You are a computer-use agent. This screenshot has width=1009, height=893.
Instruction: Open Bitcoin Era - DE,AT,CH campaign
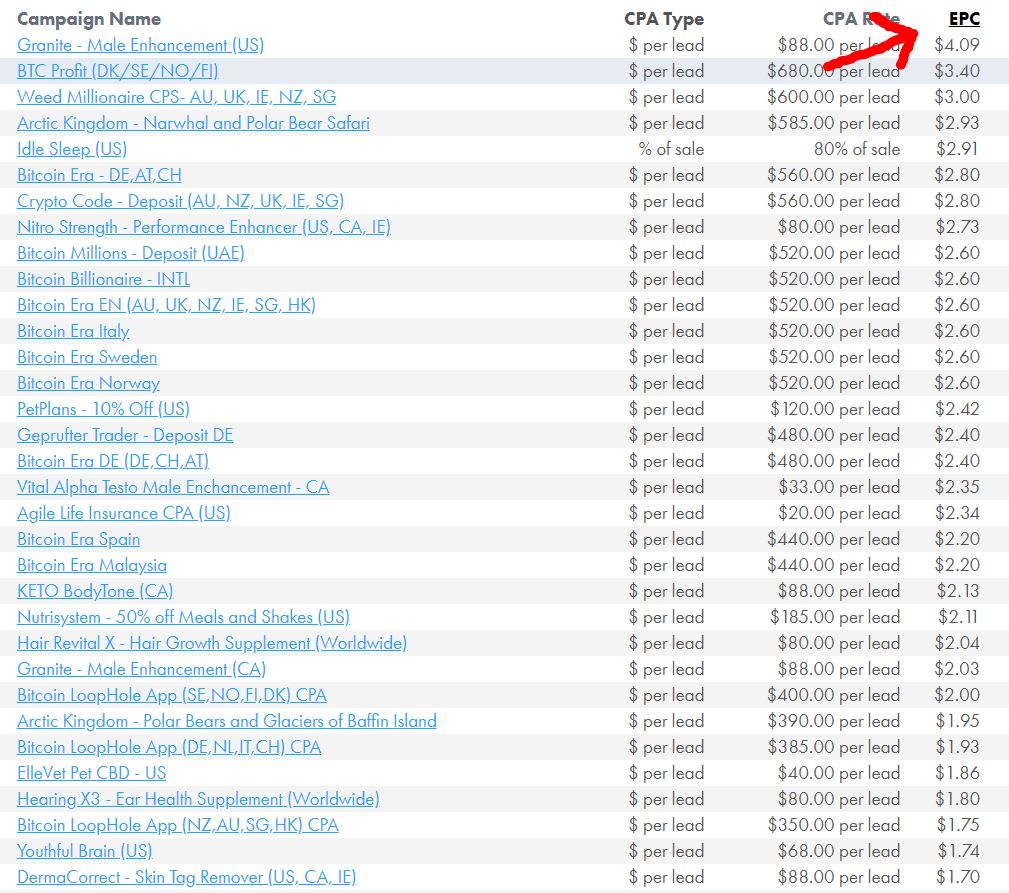99,175
